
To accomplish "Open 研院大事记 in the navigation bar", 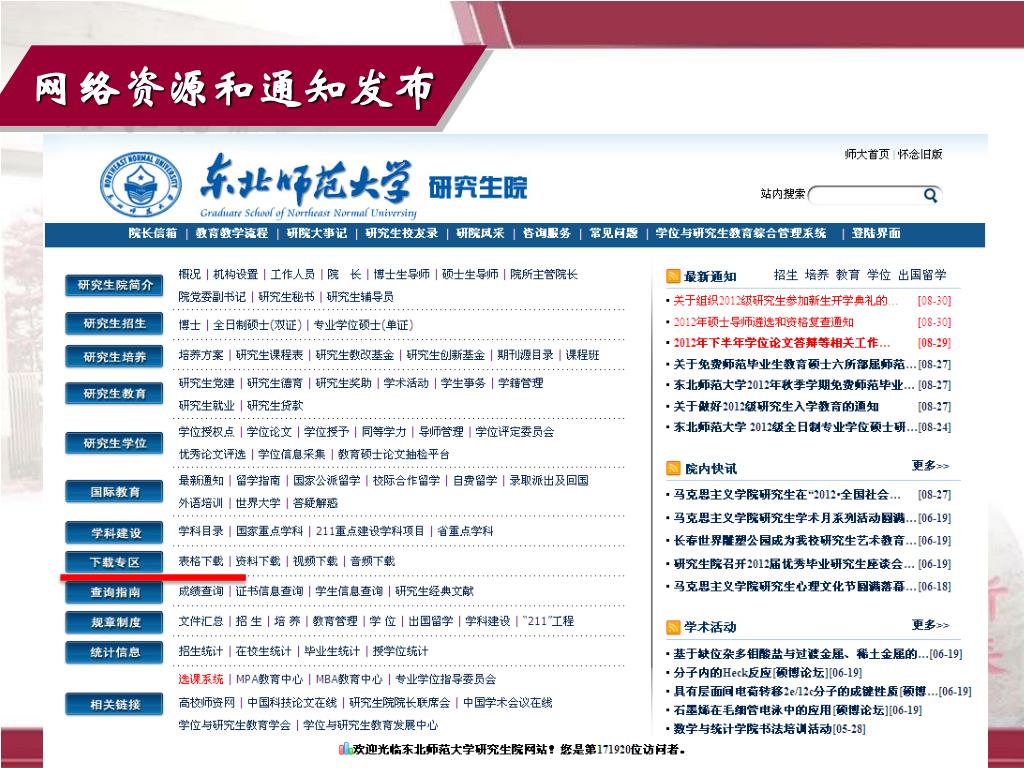I will (x=317, y=233).
